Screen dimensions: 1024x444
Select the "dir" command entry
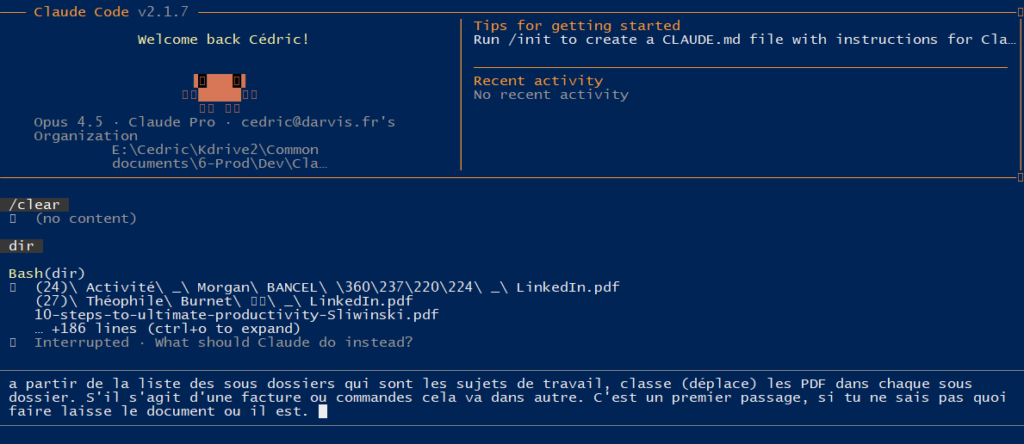tap(22, 245)
